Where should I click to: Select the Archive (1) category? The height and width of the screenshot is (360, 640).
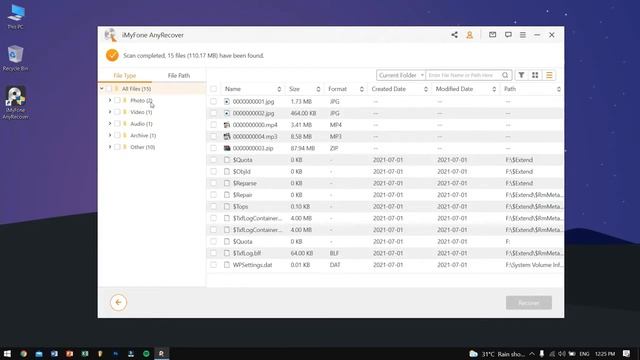tap(143, 136)
